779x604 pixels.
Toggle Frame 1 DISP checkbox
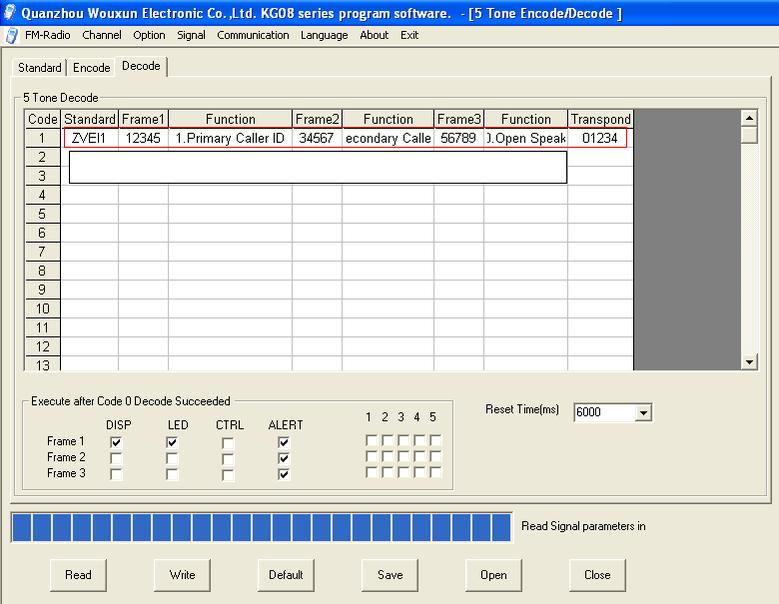pos(116,442)
